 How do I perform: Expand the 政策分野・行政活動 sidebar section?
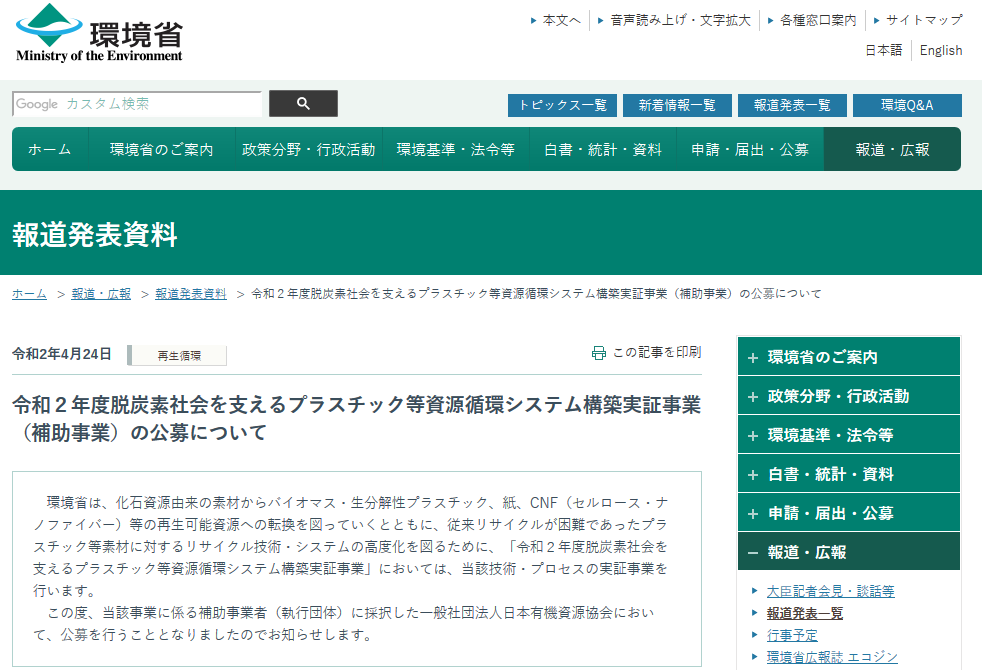pyautogui.click(x=753, y=396)
